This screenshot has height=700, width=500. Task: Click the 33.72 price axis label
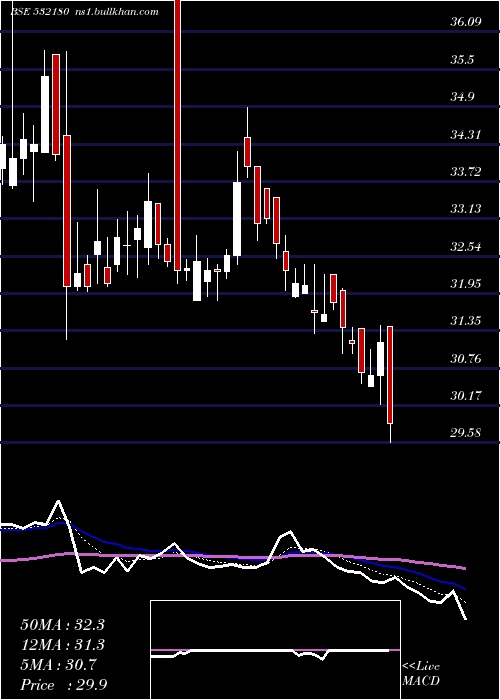(466, 171)
